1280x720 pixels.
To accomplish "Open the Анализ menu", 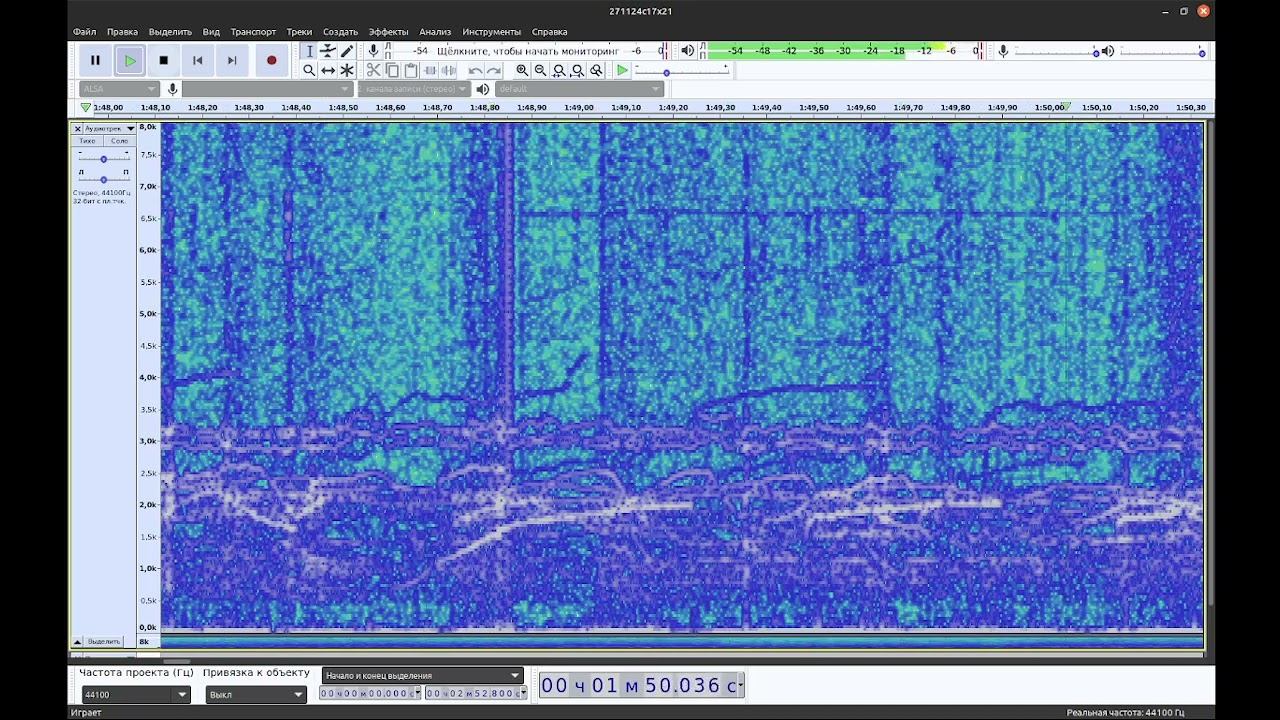I will click(x=435, y=32).
